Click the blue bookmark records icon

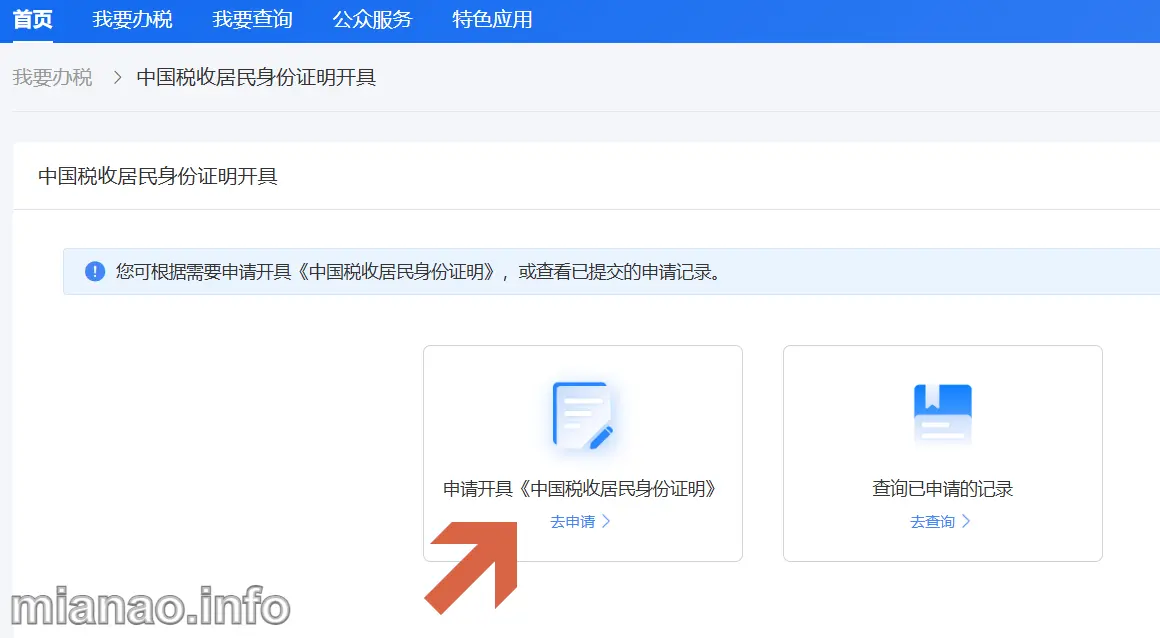(x=942, y=414)
